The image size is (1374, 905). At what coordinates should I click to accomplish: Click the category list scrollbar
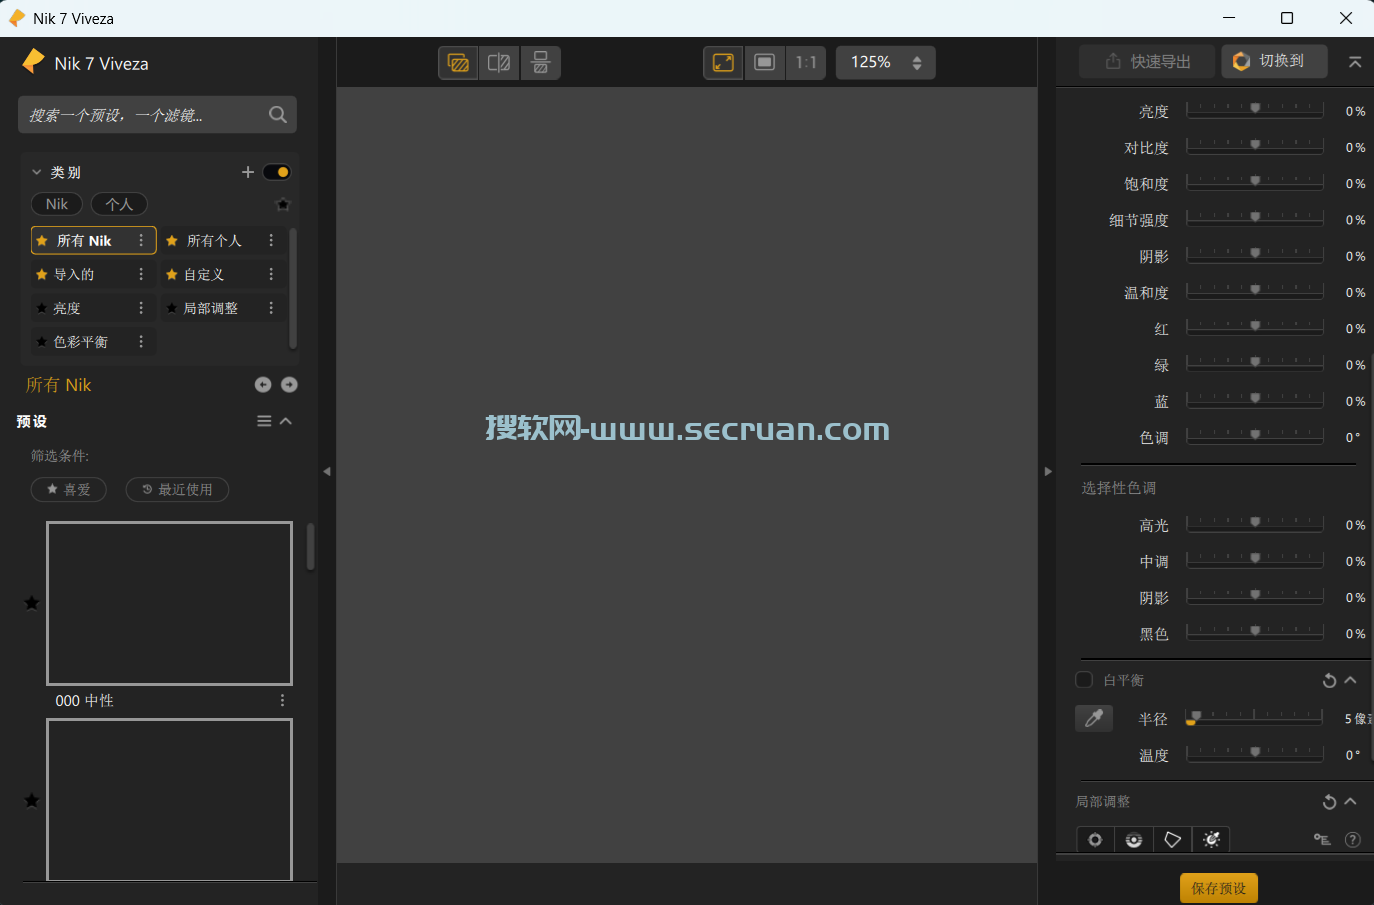(x=293, y=289)
